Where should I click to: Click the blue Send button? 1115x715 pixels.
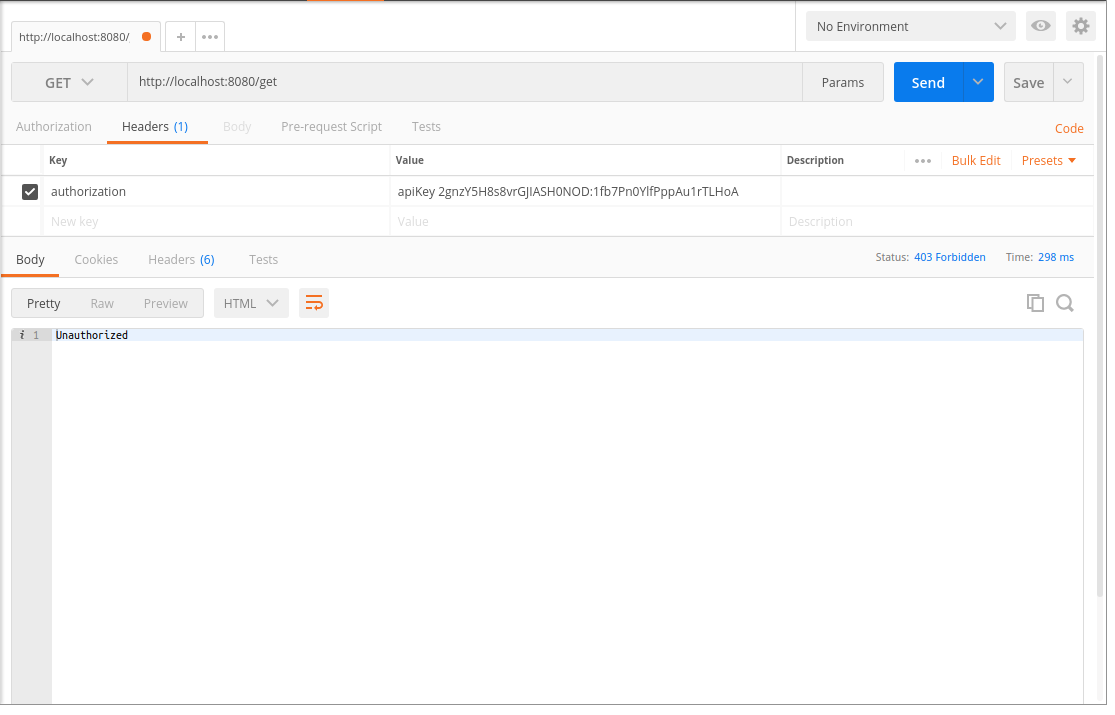point(928,83)
